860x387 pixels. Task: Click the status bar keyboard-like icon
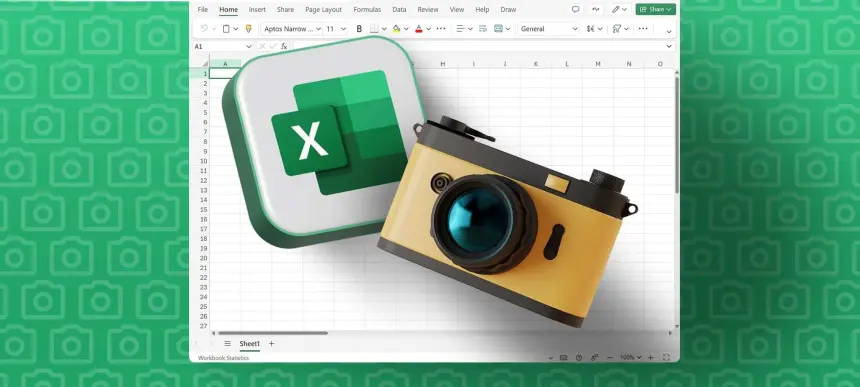pyautogui.click(x=563, y=357)
